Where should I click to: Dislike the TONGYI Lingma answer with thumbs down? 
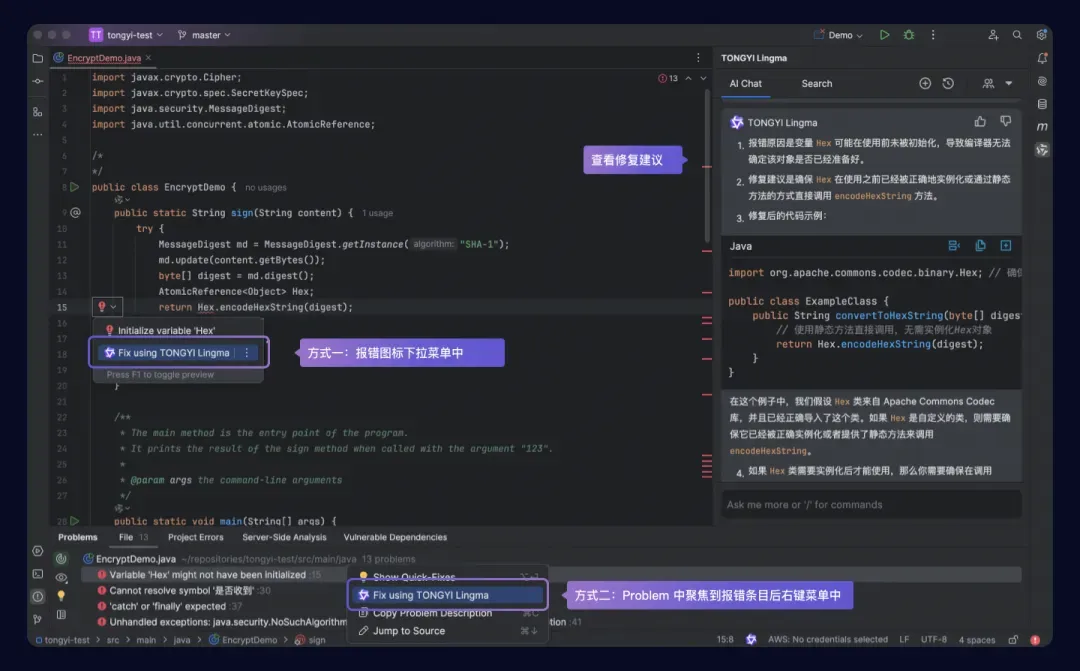pos(1006,122)
